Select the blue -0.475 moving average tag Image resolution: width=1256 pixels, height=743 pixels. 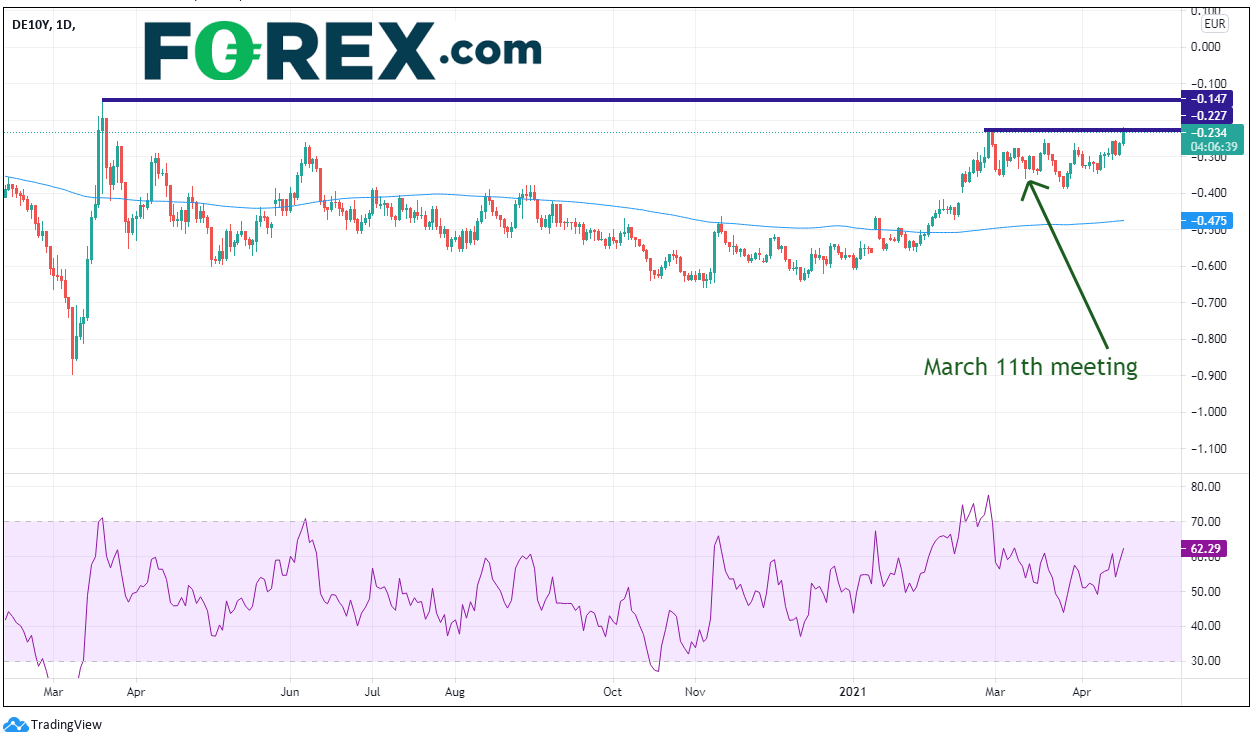click(1212, 220)
